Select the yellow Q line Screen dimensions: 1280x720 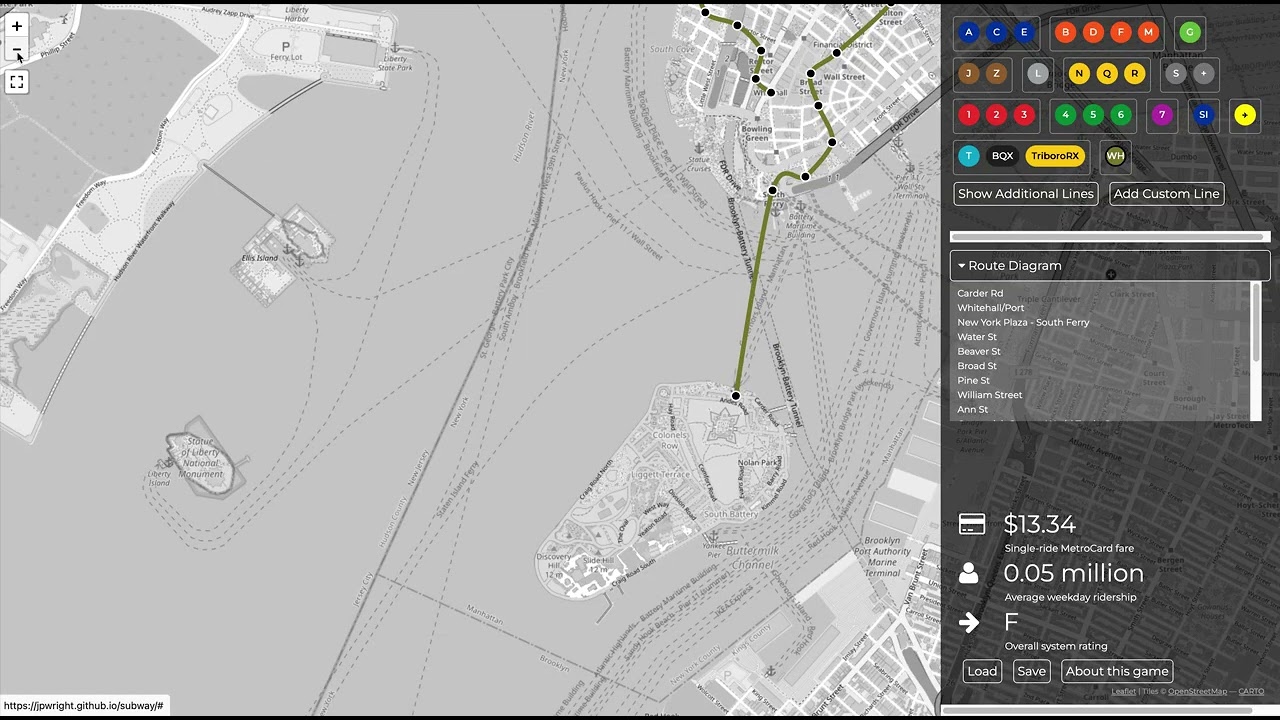point(1107,73)
